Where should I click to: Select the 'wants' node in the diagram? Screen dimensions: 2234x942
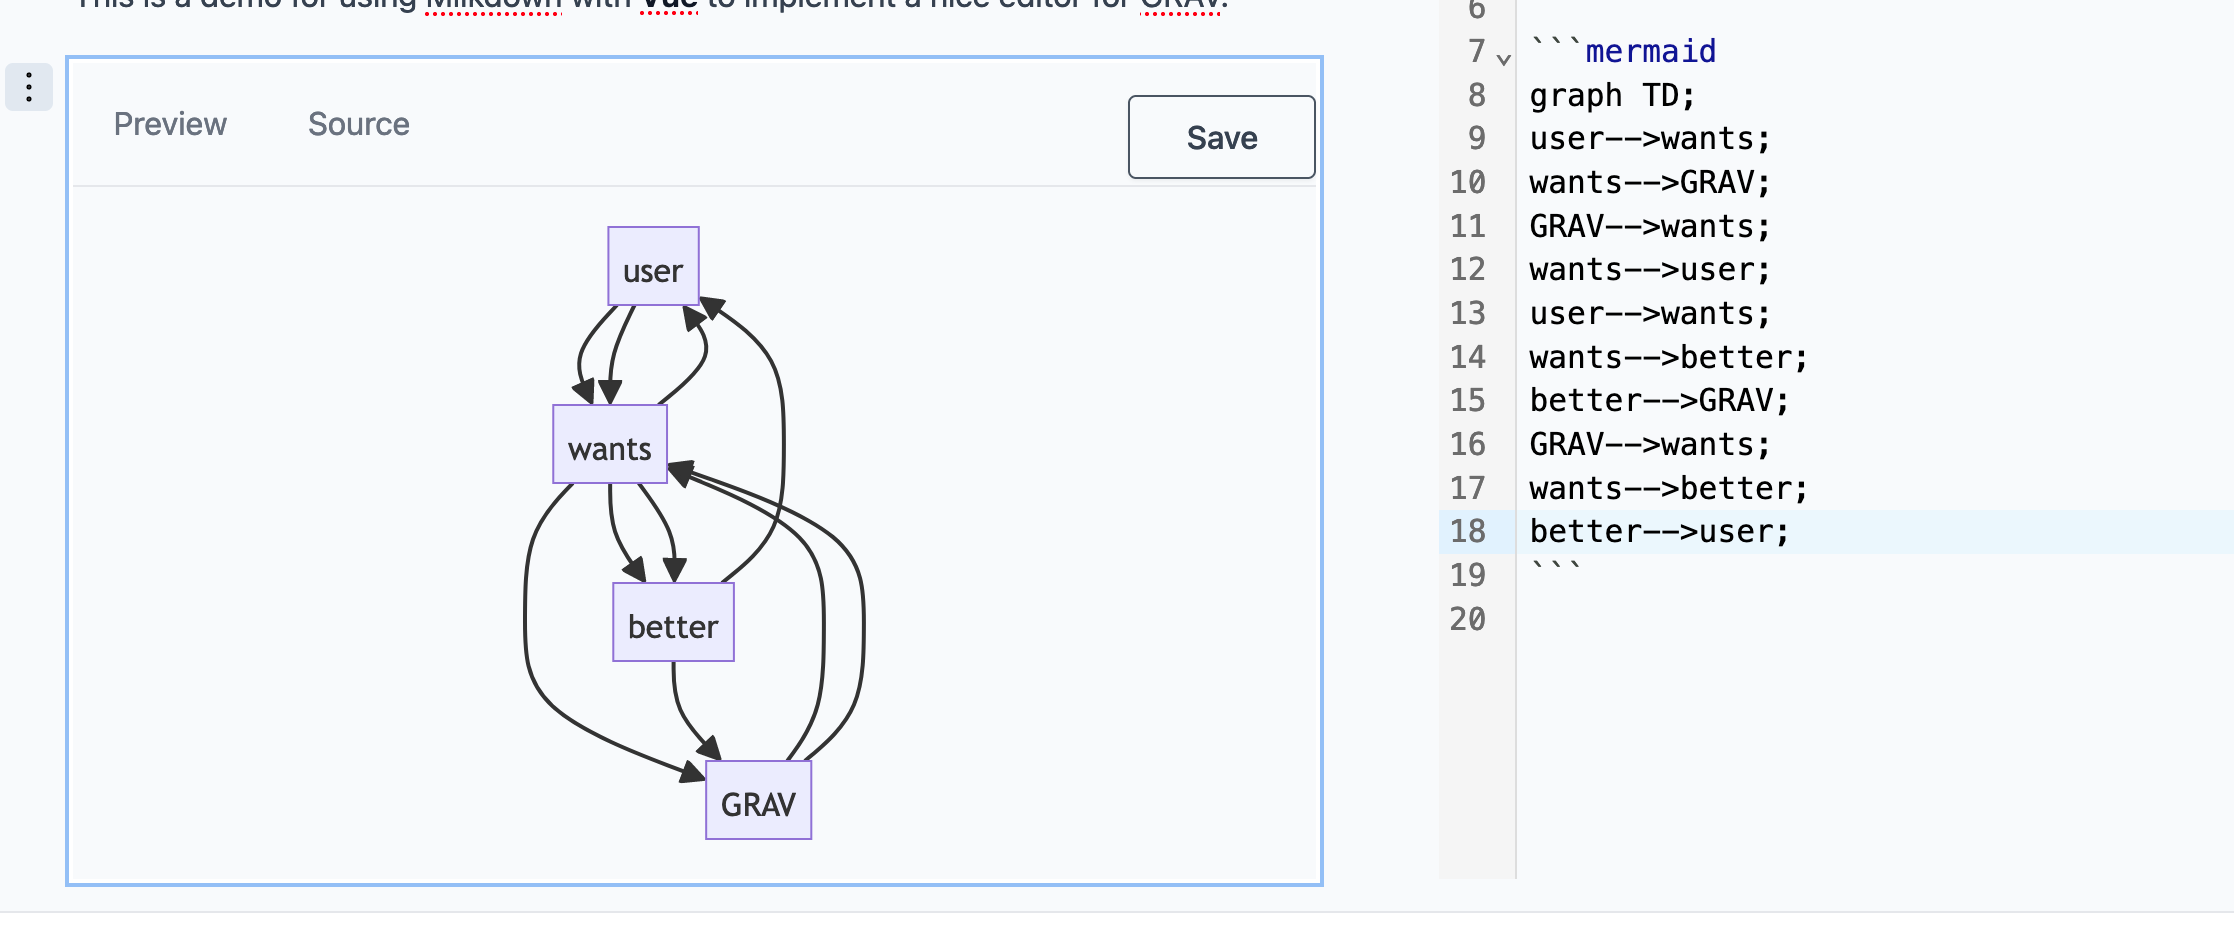pos(610,445)
